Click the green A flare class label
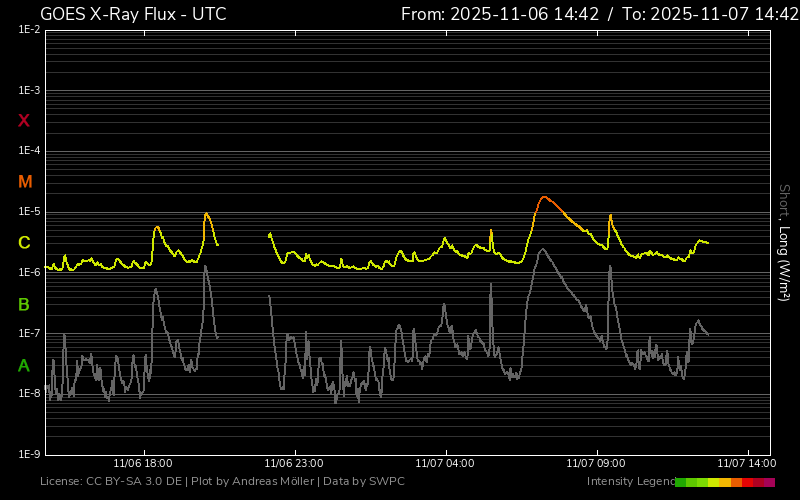 click(24, 365)
